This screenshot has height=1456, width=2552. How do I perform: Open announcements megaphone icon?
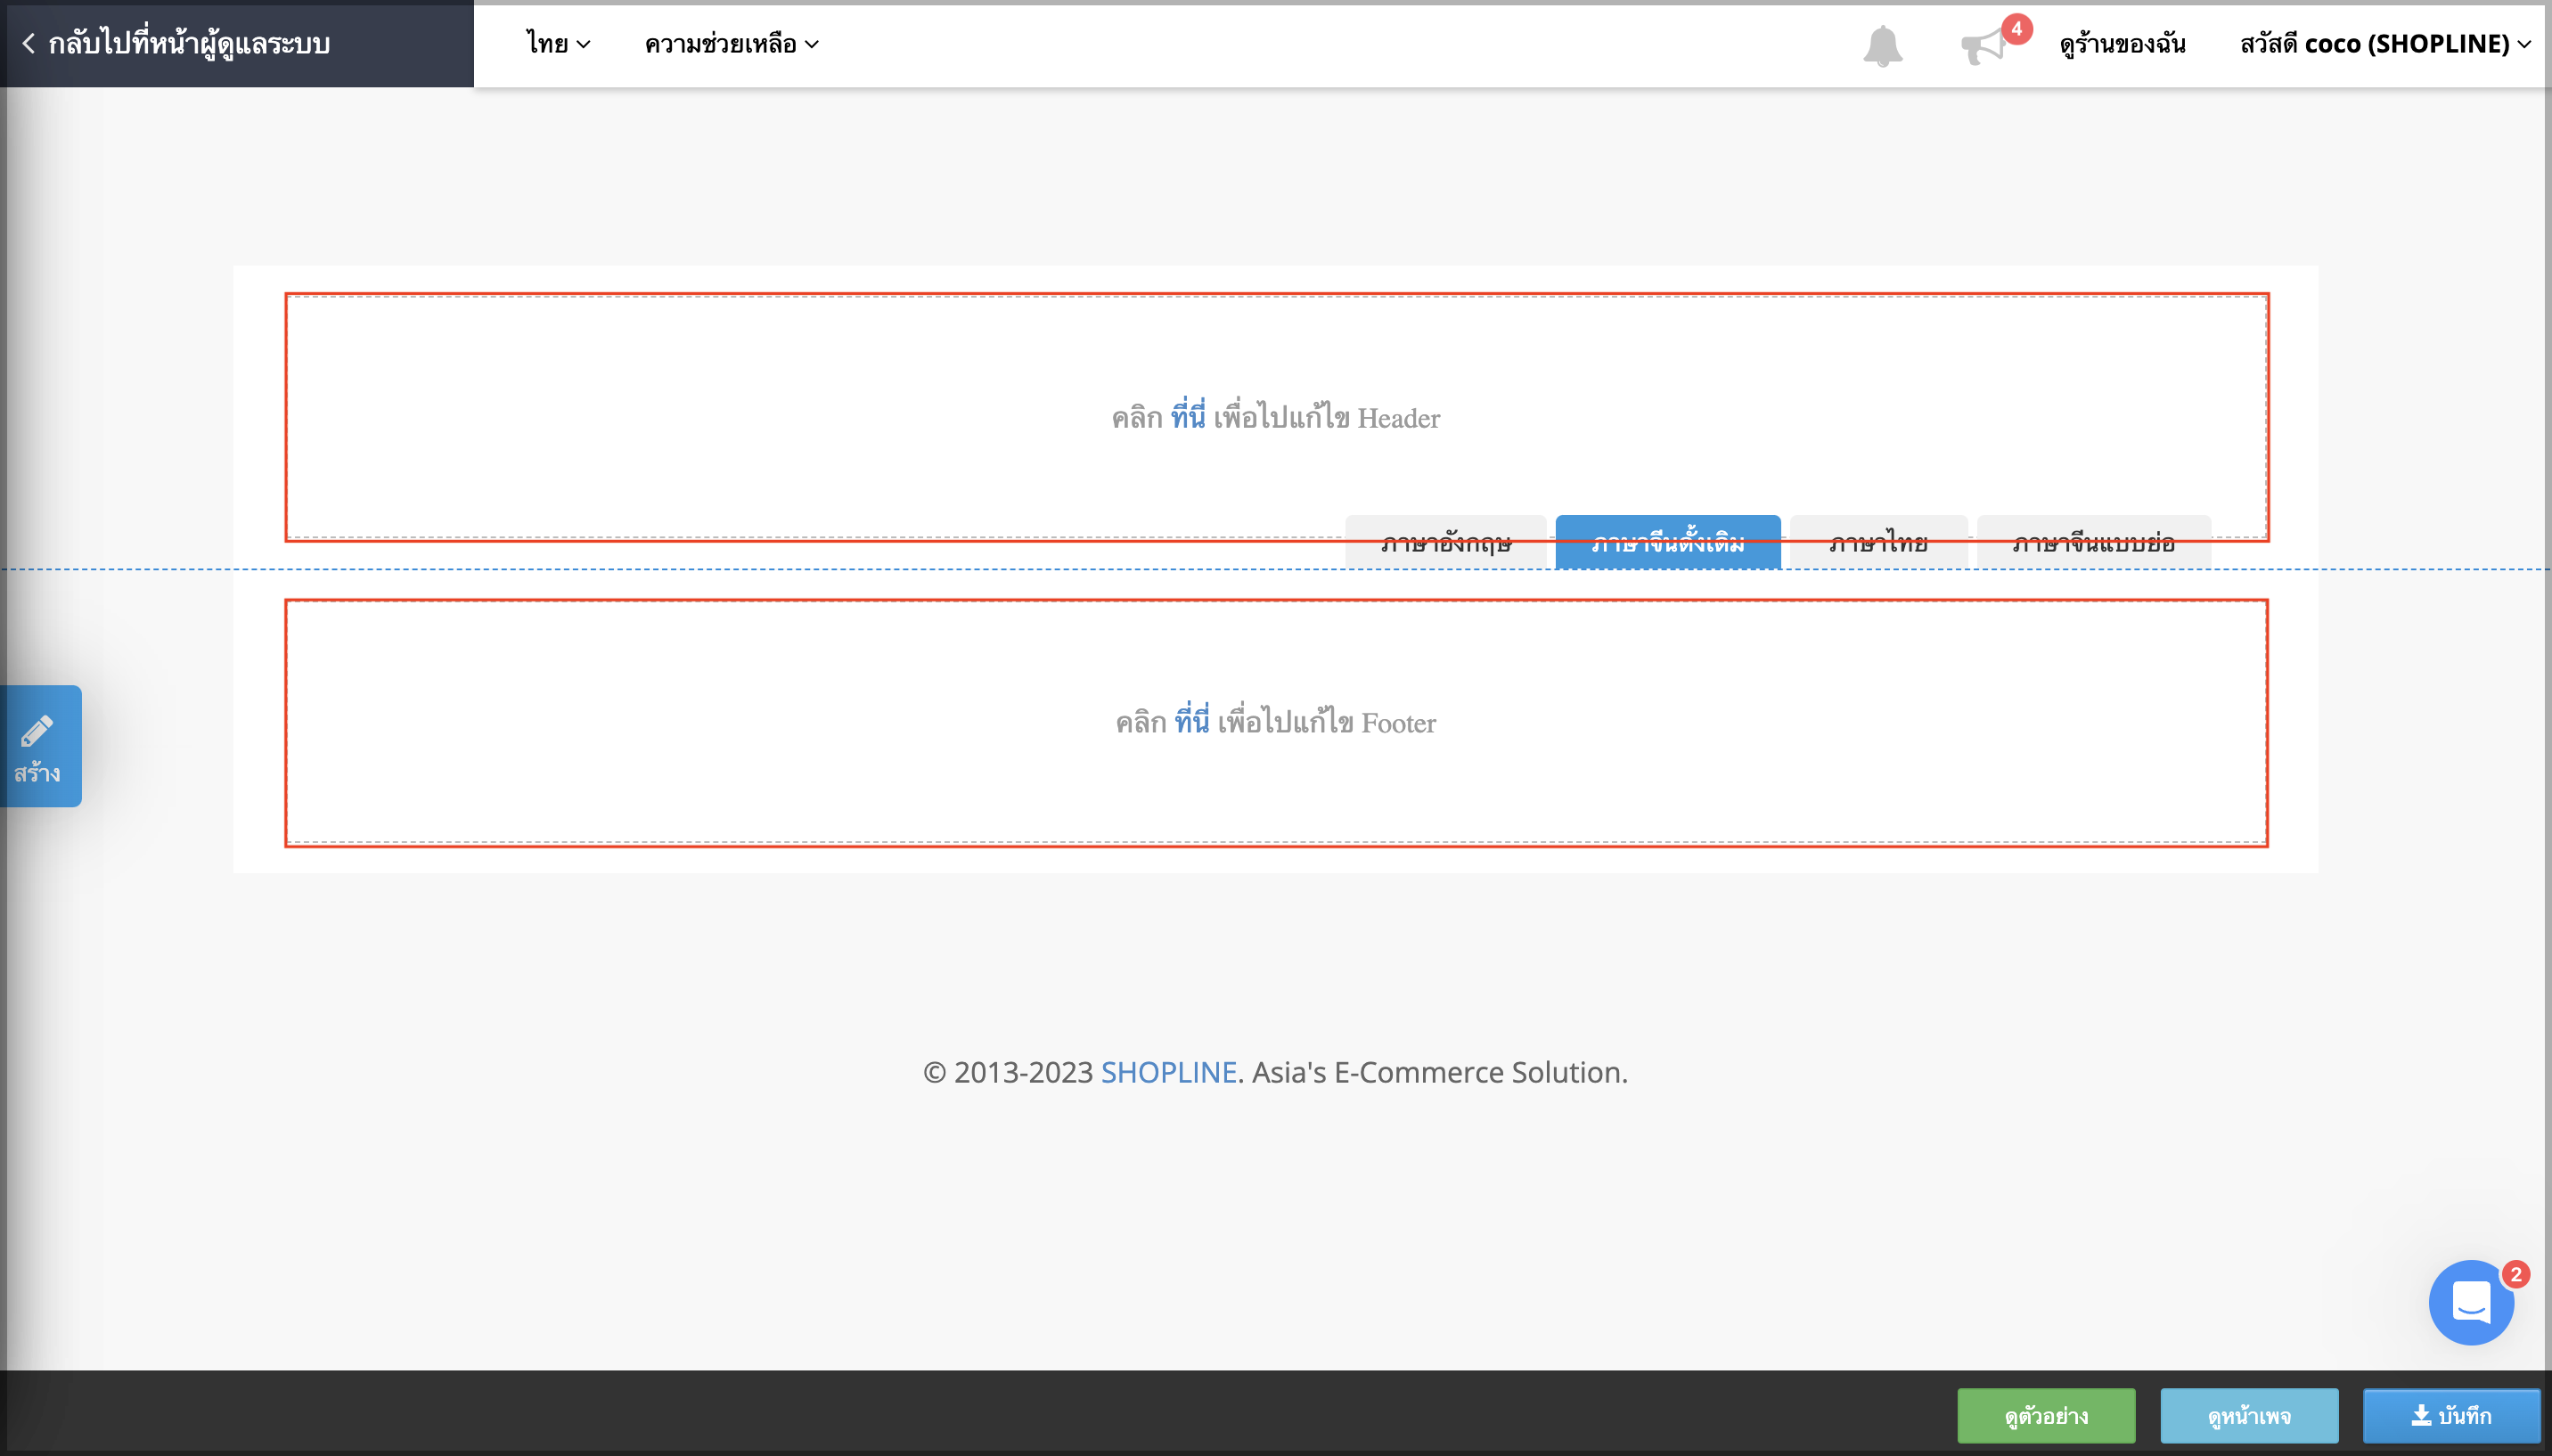click(1986, 46)
